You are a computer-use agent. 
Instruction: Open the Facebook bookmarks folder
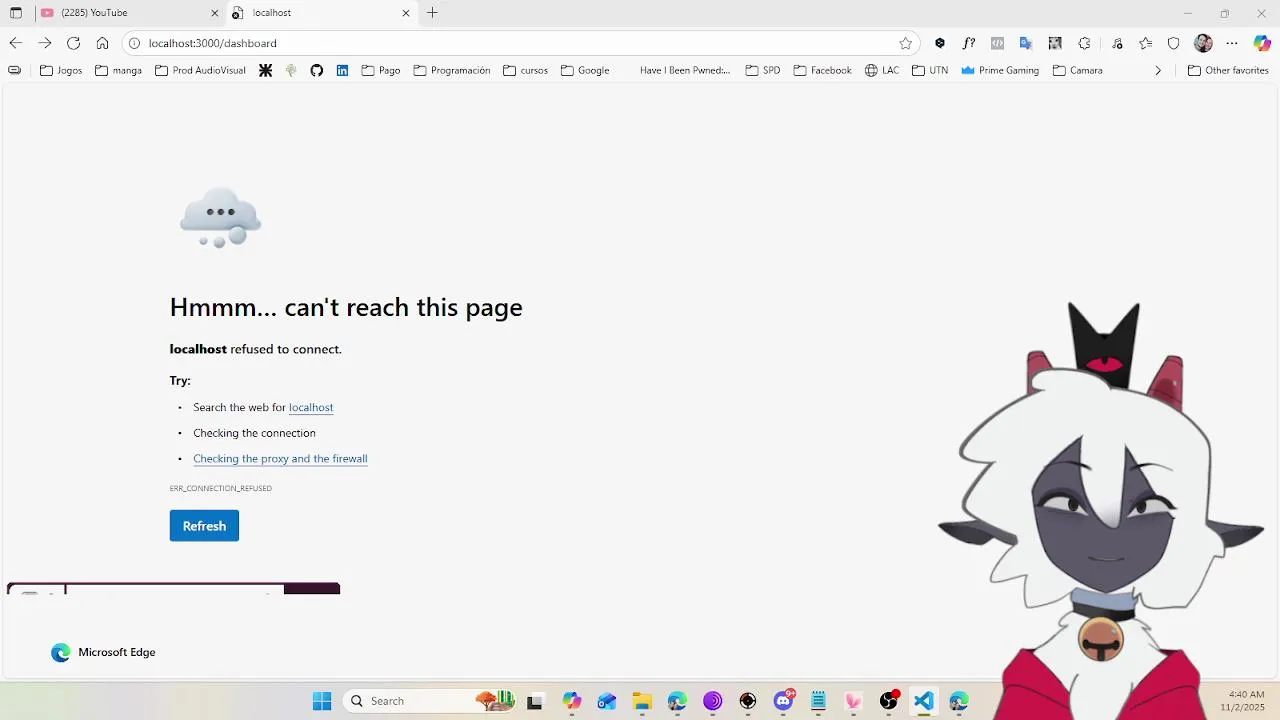click(823, 70)
